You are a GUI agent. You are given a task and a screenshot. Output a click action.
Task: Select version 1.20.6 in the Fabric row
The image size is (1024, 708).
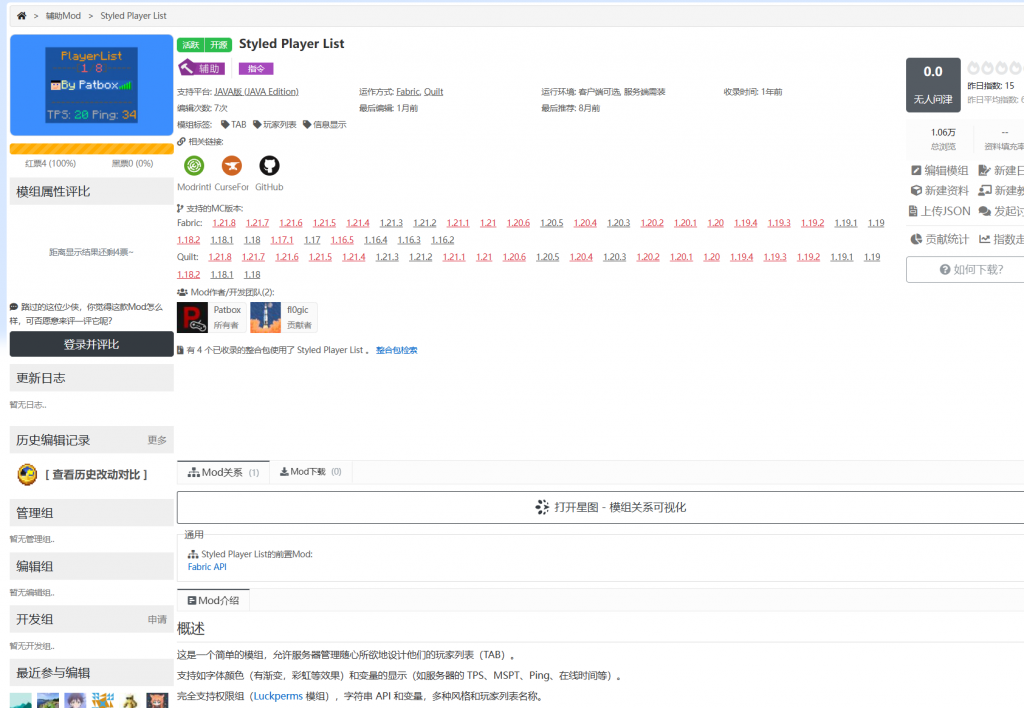519,223
